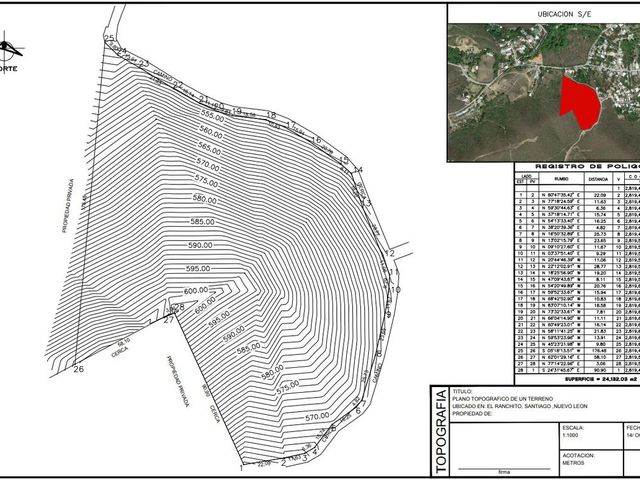Click vertex number 1 at bottom boundary

[x=241, y=468]
